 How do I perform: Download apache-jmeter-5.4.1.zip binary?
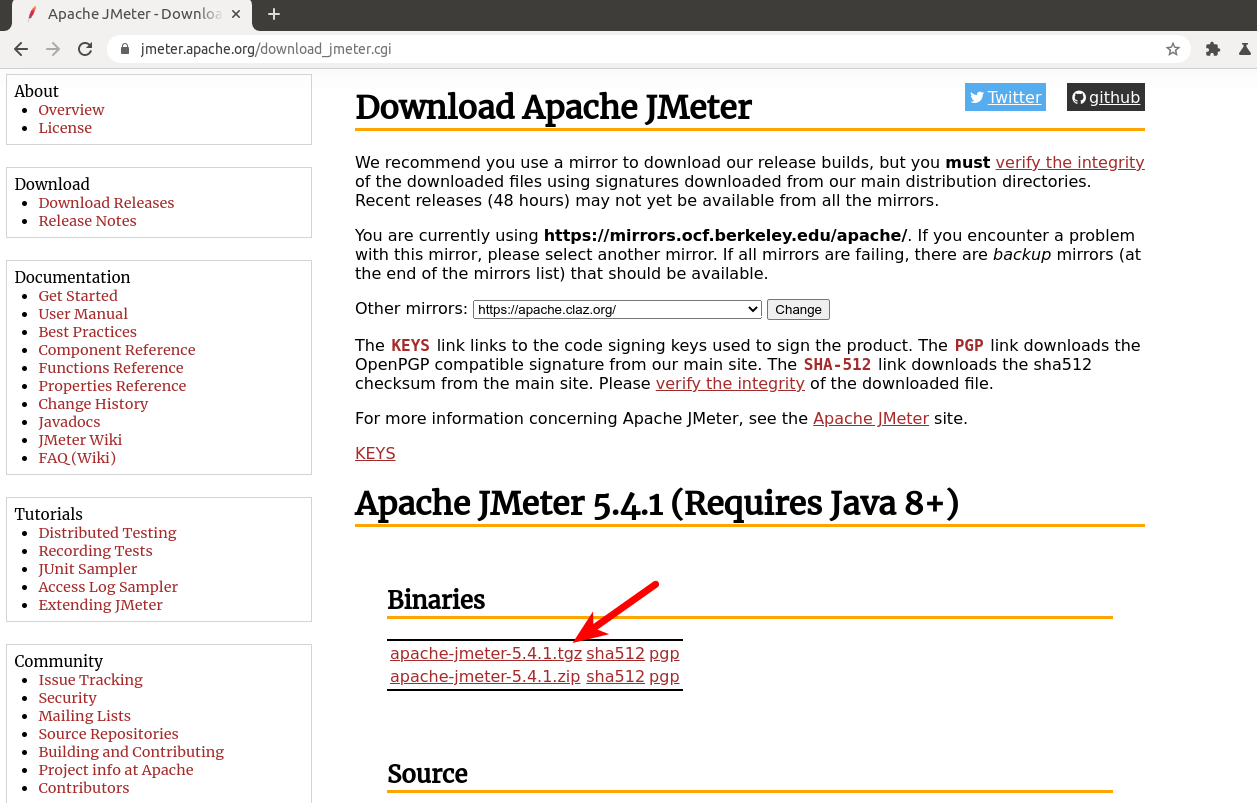485,677
